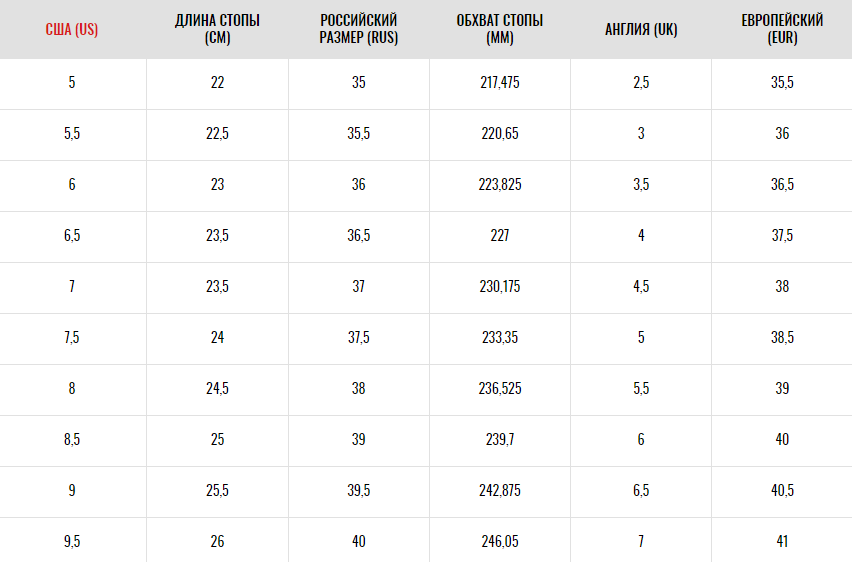This screenshot has height=562, width=852.
Task: Click European size 40,5 cell
Action: tap(782, 491)
